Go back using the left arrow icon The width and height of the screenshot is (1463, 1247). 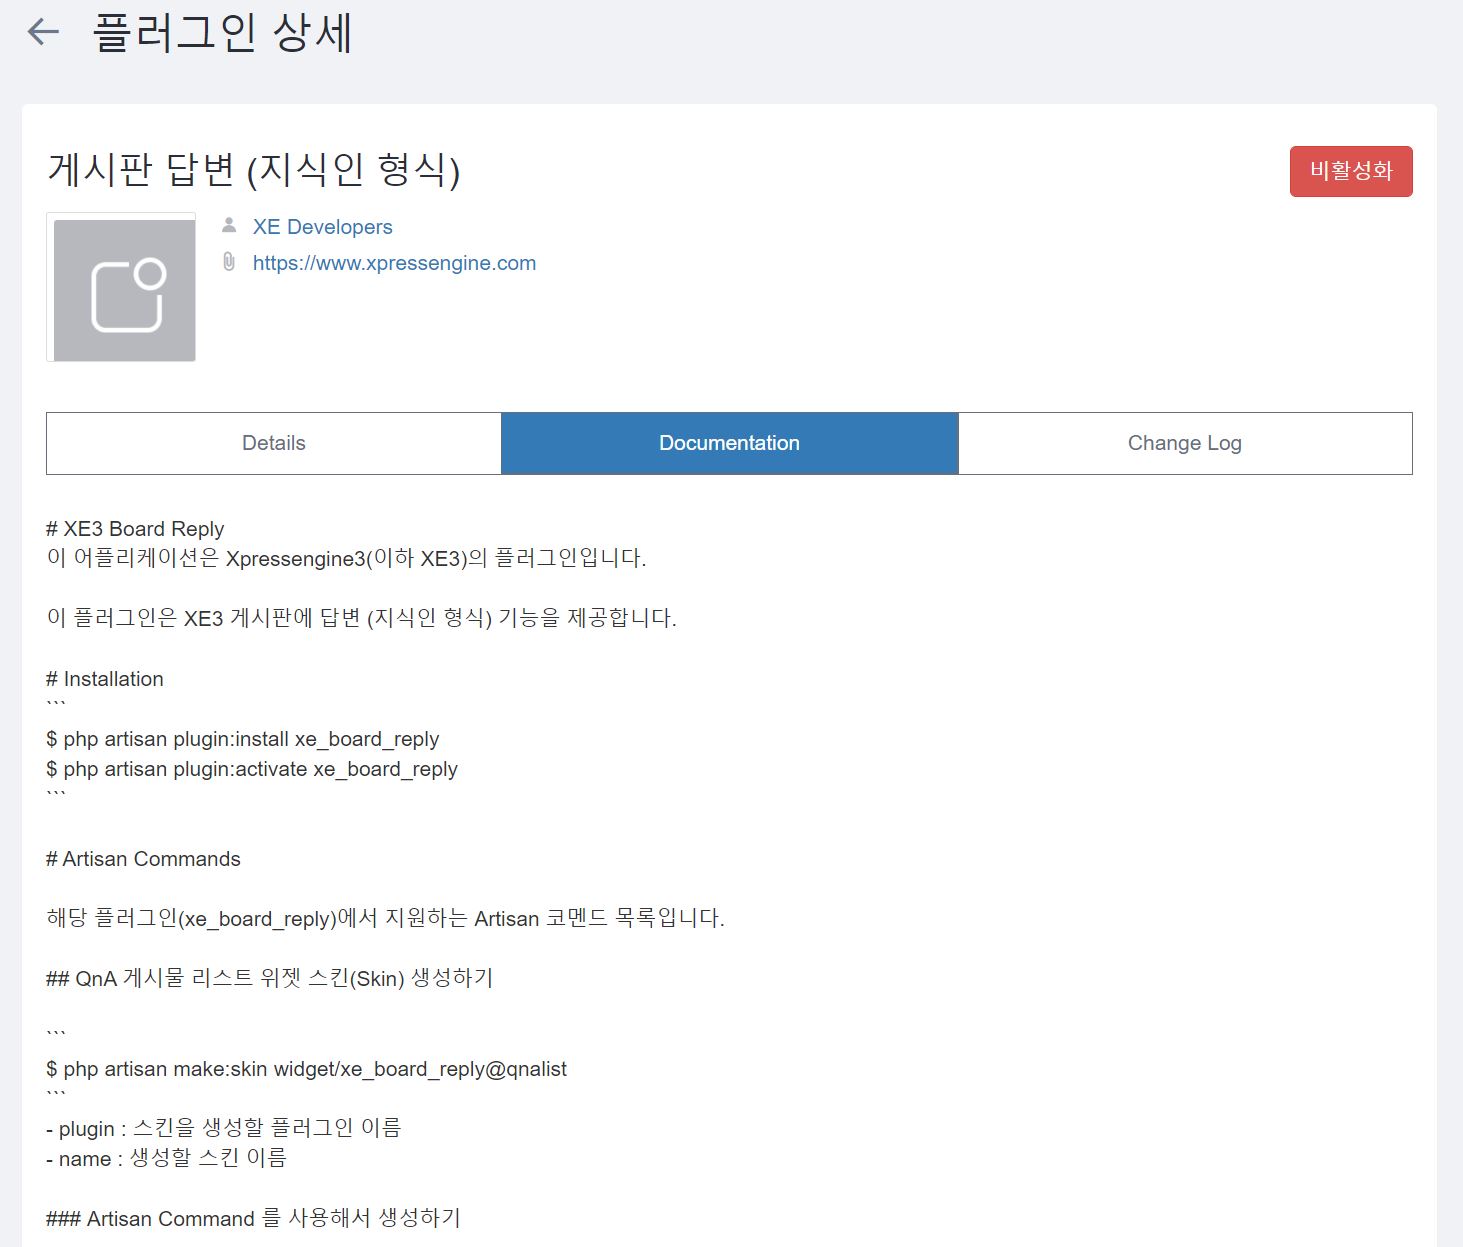43,32
